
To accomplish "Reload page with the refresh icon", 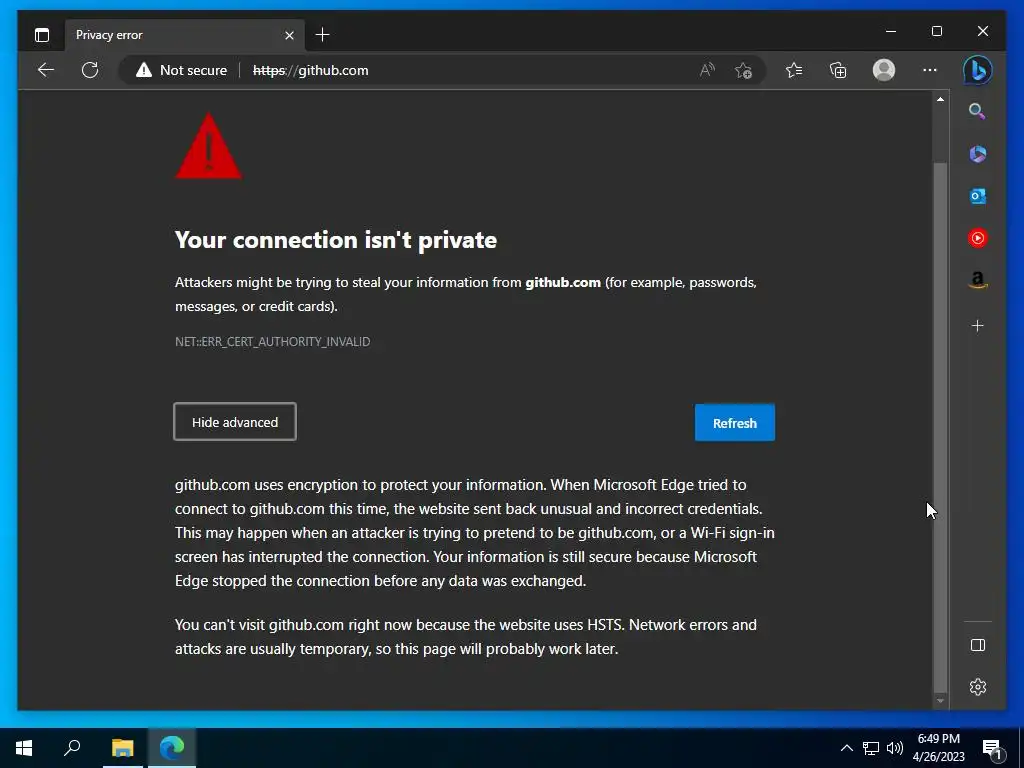I will pyautogui.click(x=90, y=70).
